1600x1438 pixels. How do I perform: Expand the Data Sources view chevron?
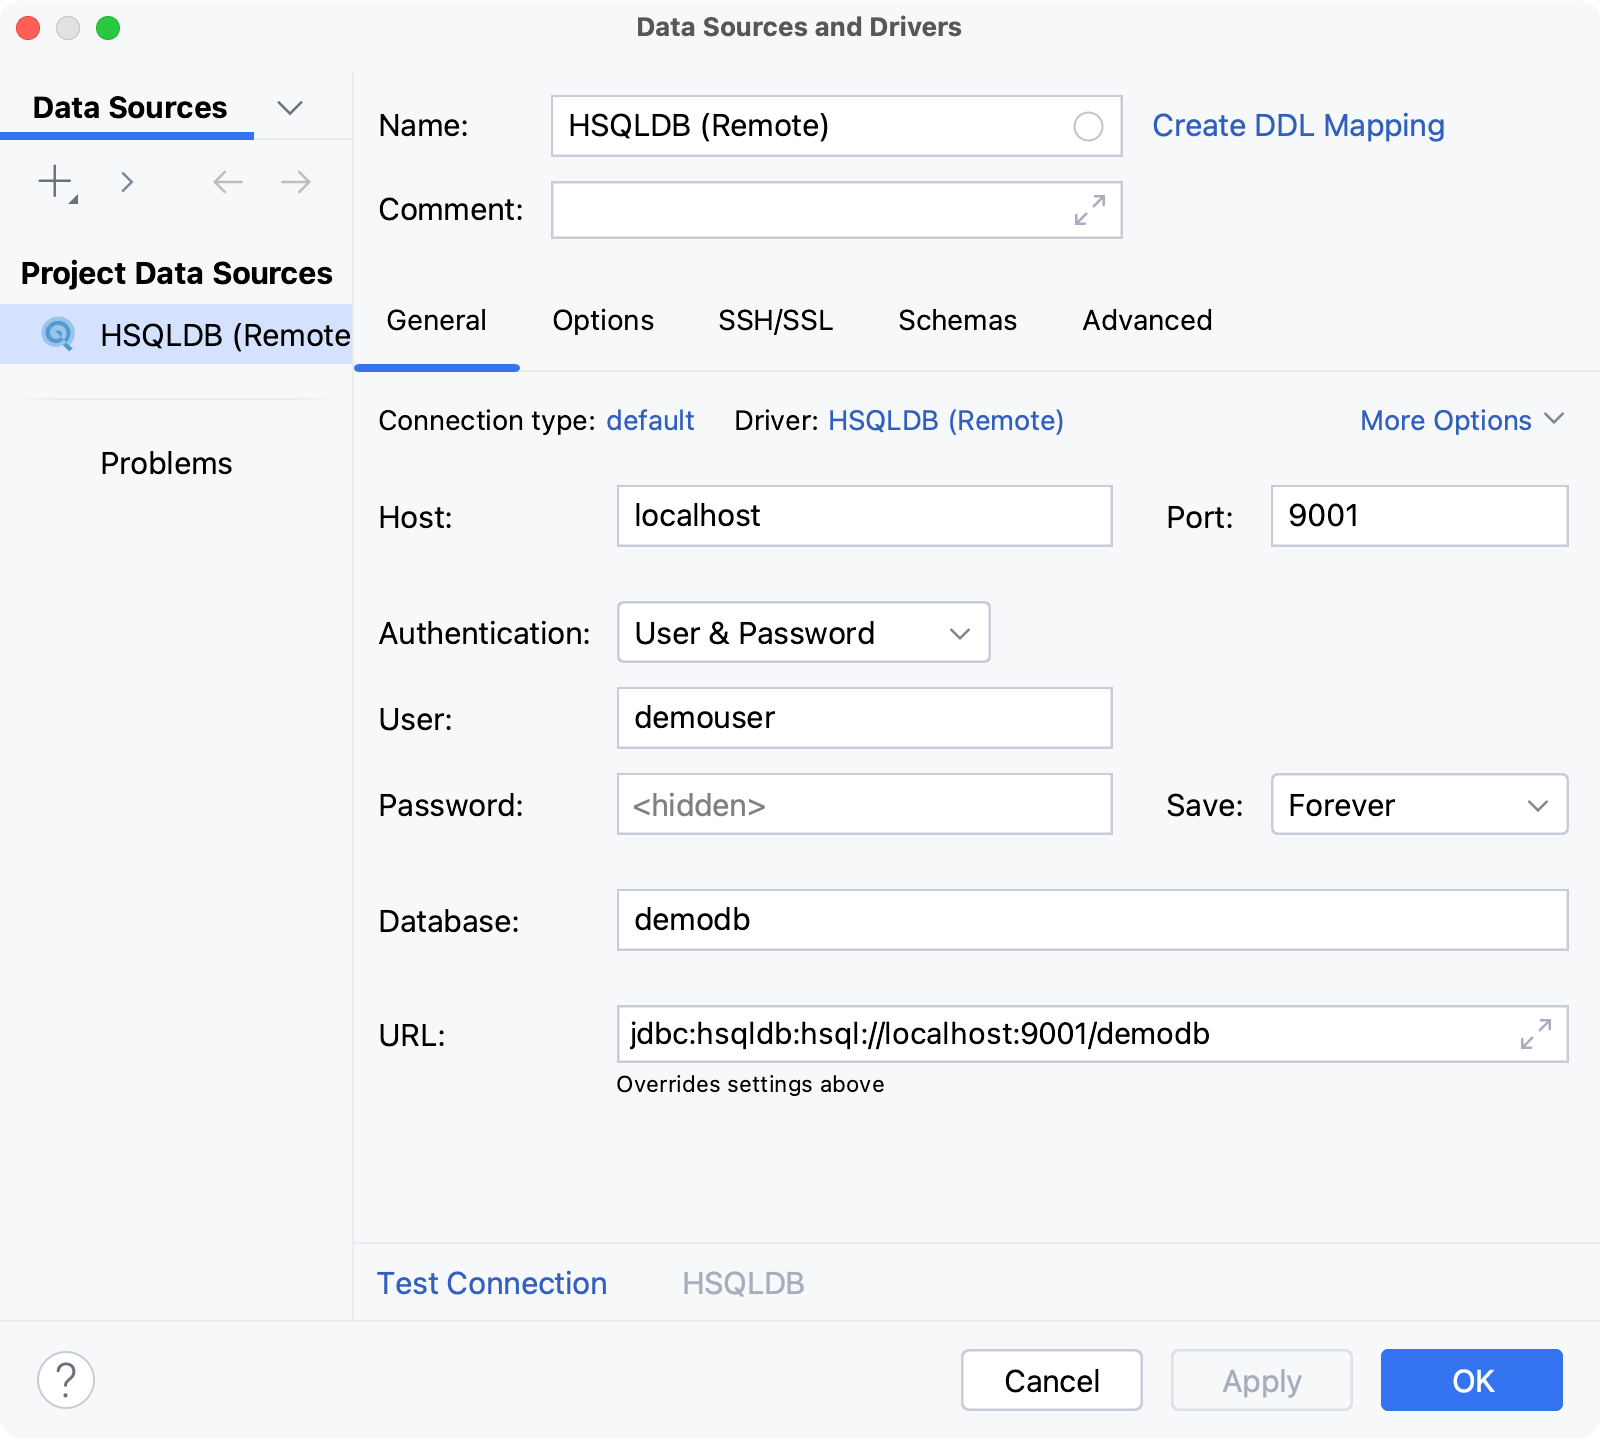click(x=290, y=107)
